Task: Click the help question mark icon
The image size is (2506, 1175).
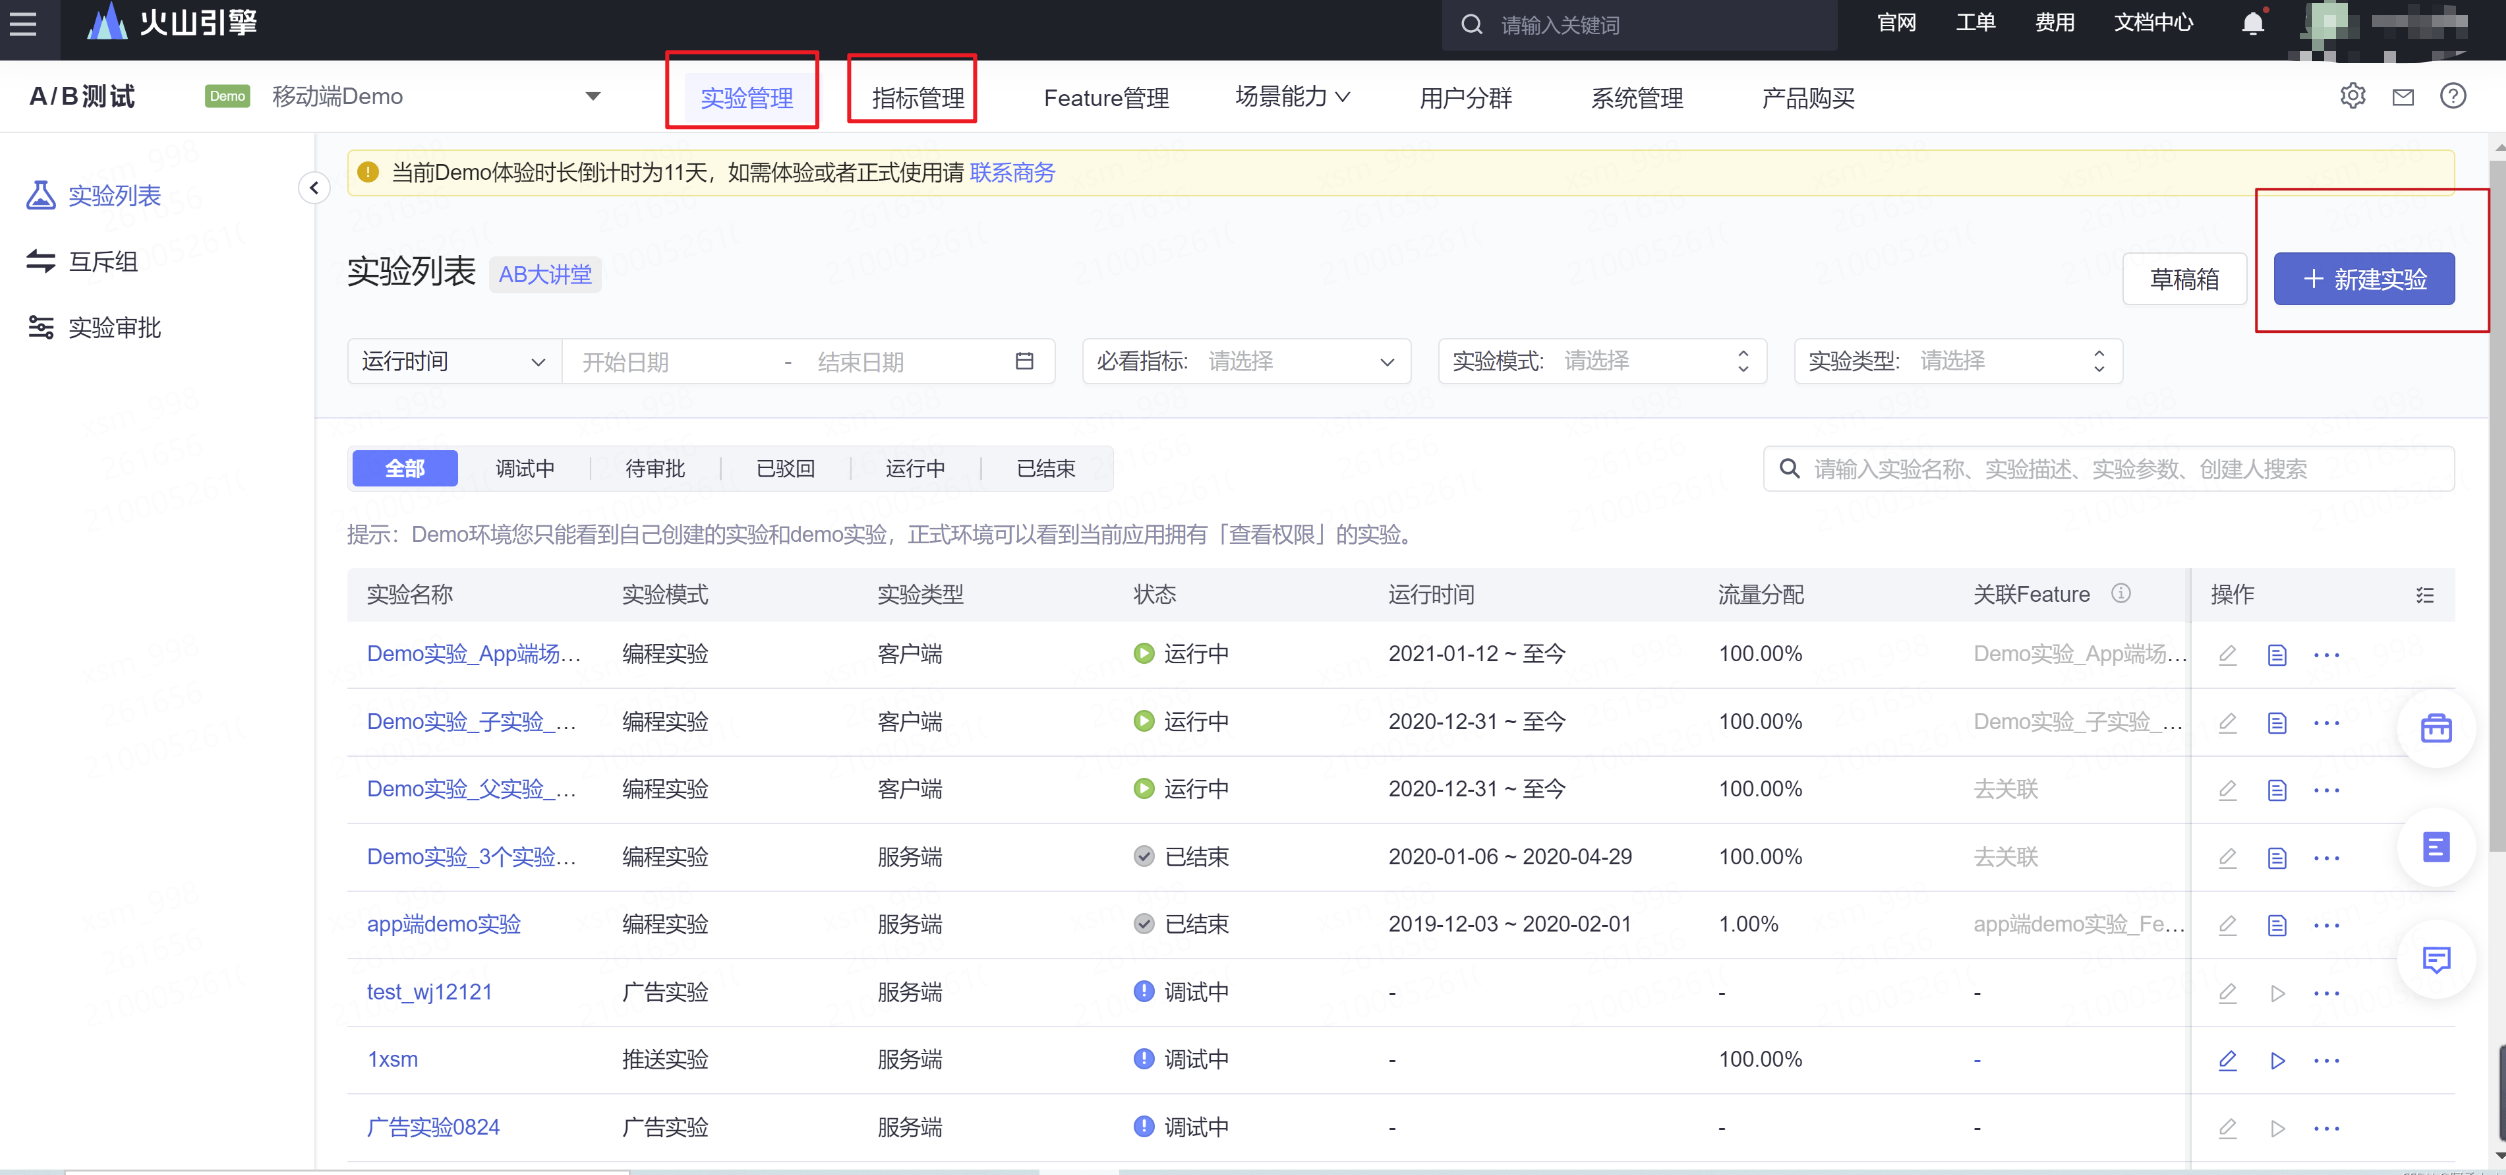Action: coord(2453,96)
